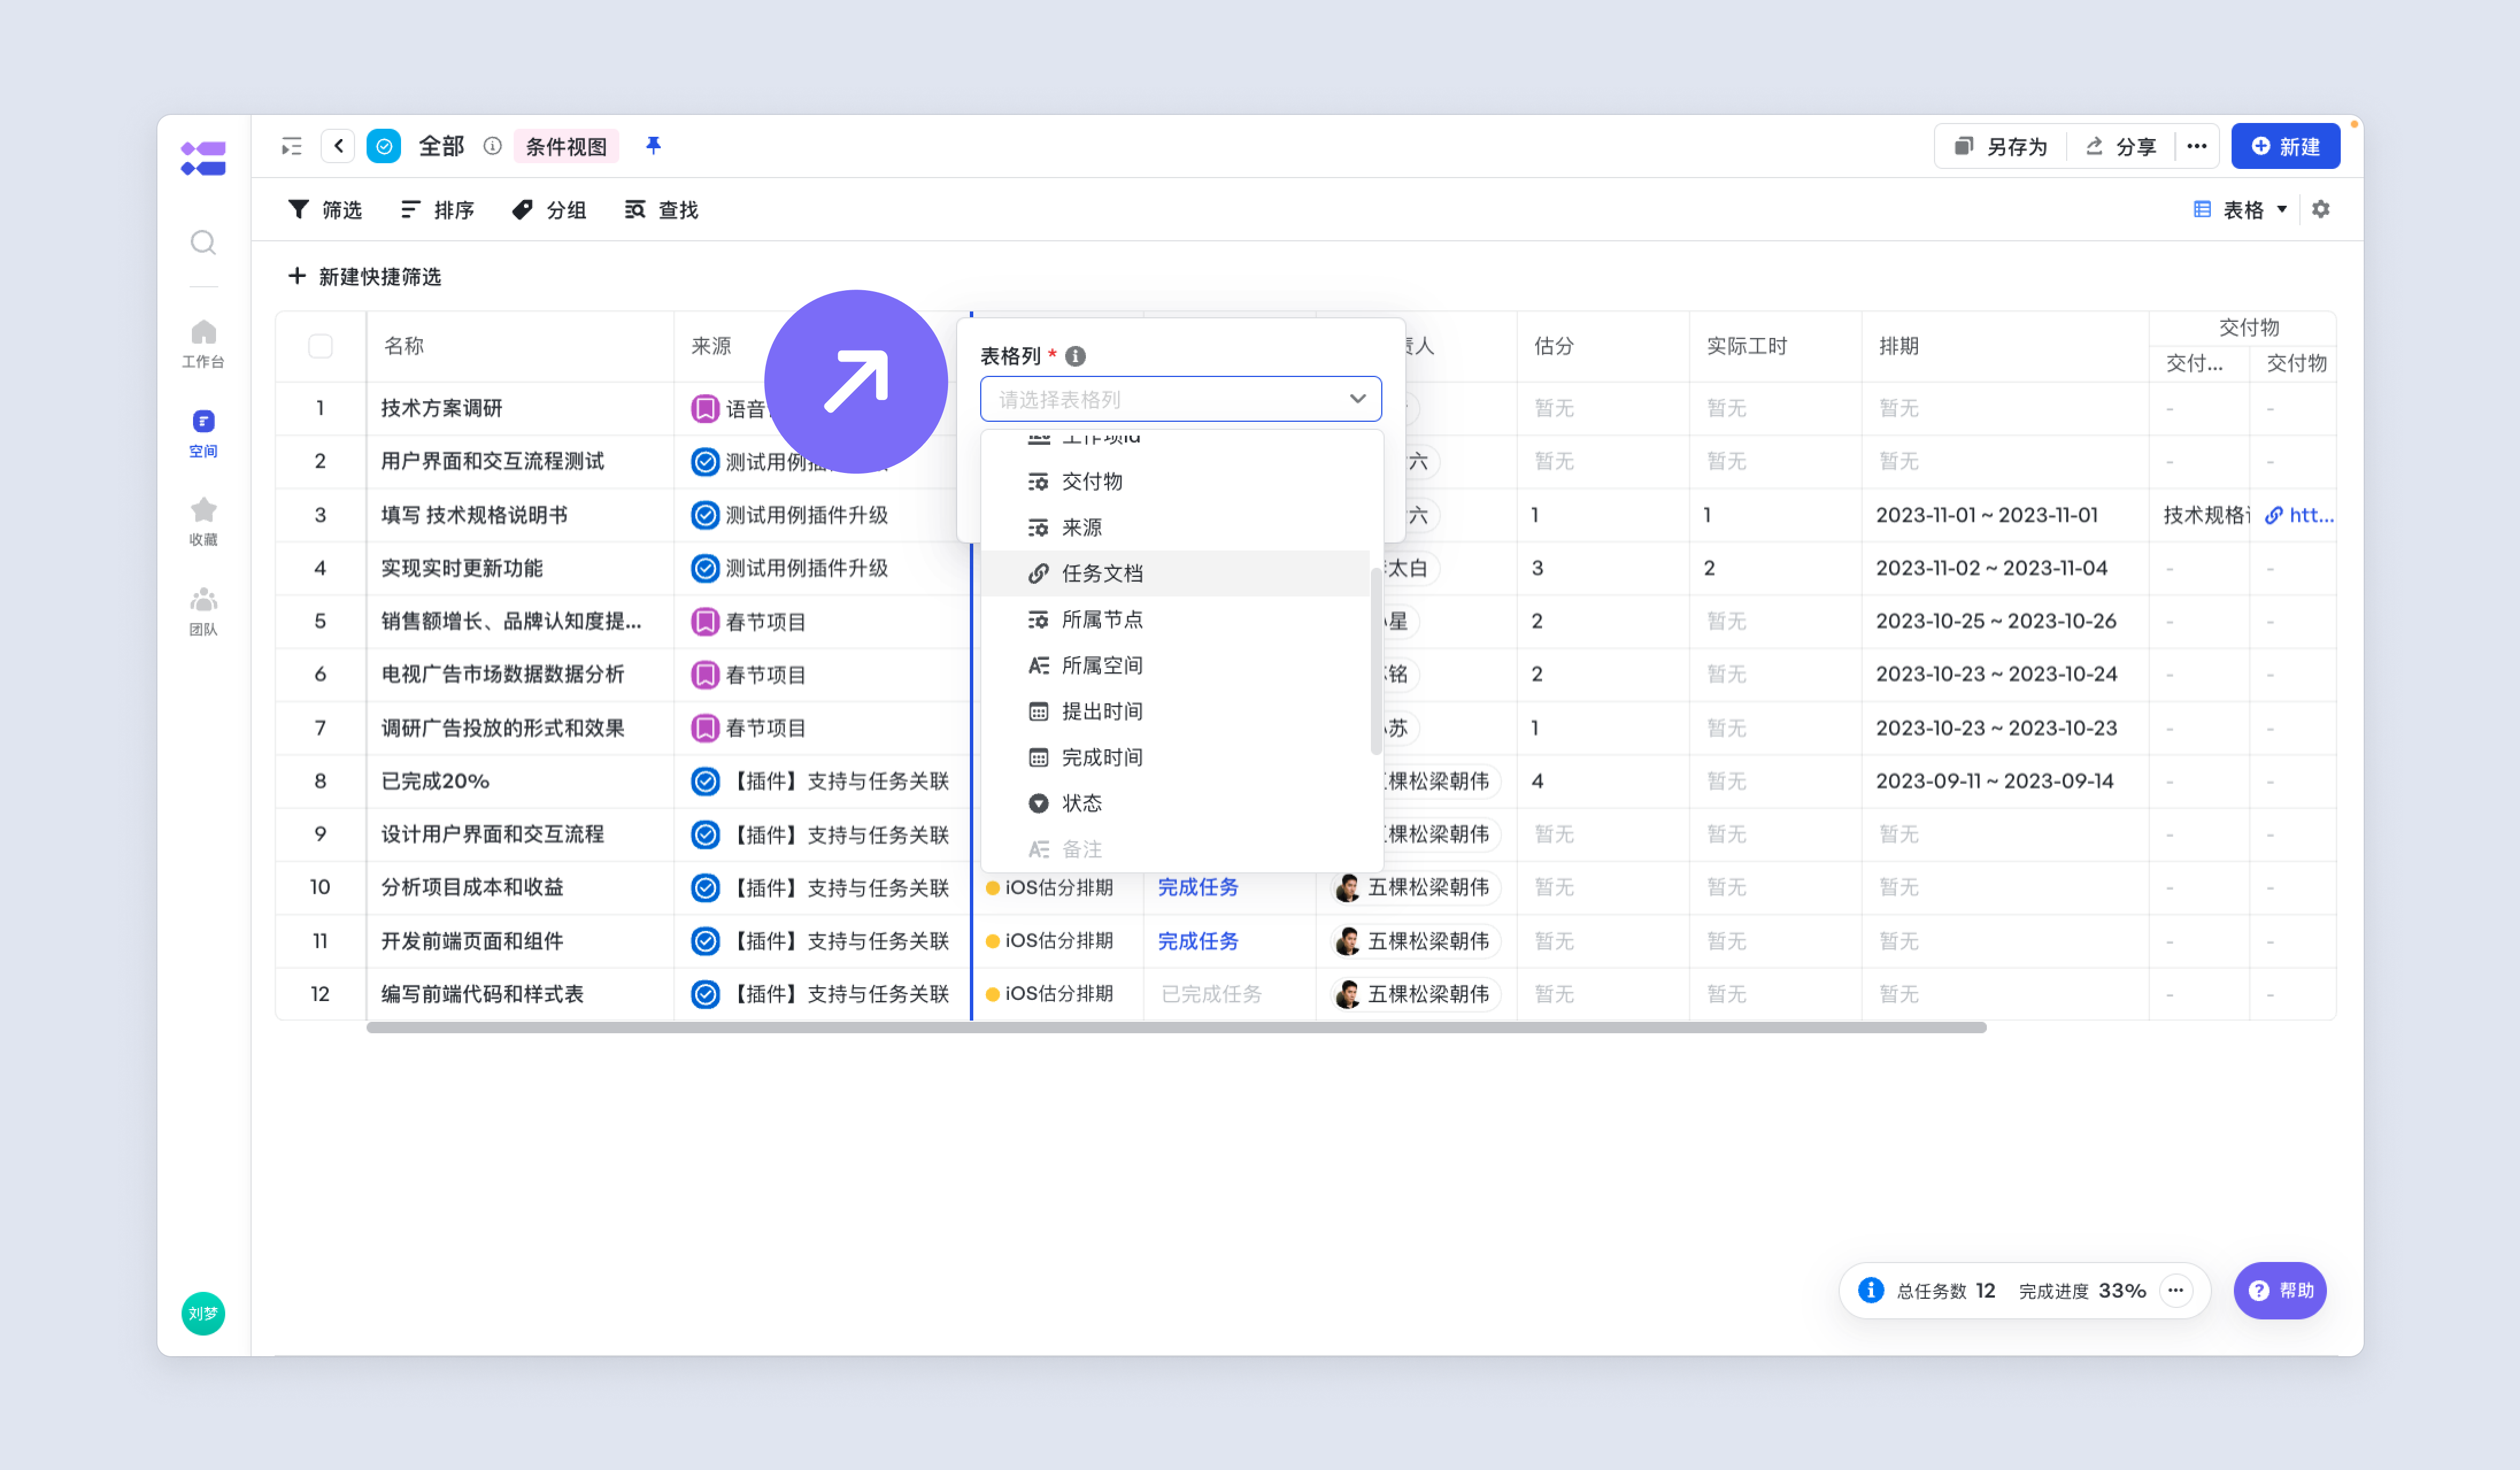Open the more options ellipsis in header
Viewport: 2520px width, 1470px height.
(x=2196, y=146)
